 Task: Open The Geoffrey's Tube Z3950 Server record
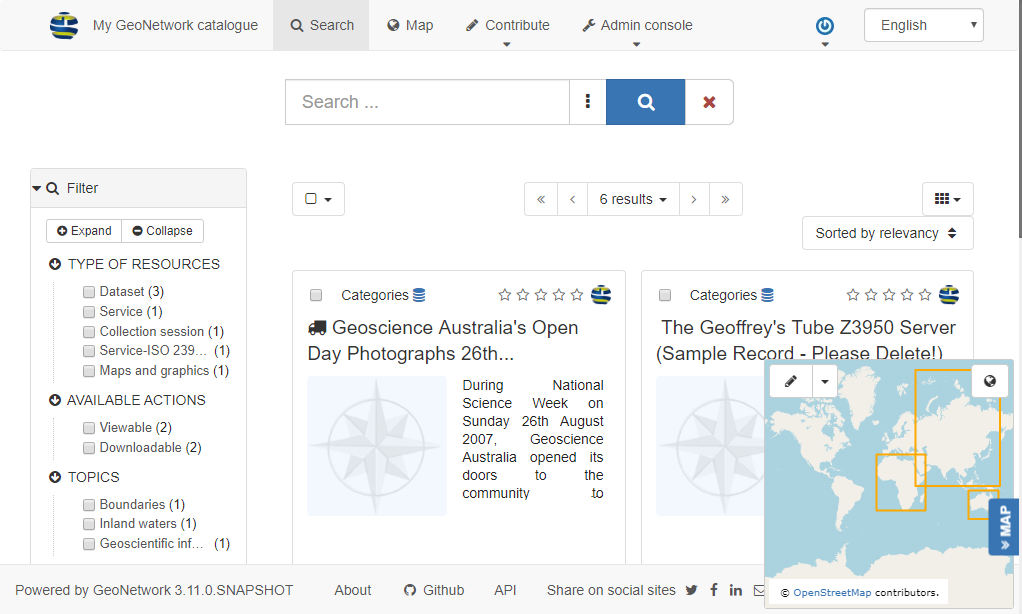(806, 340)
